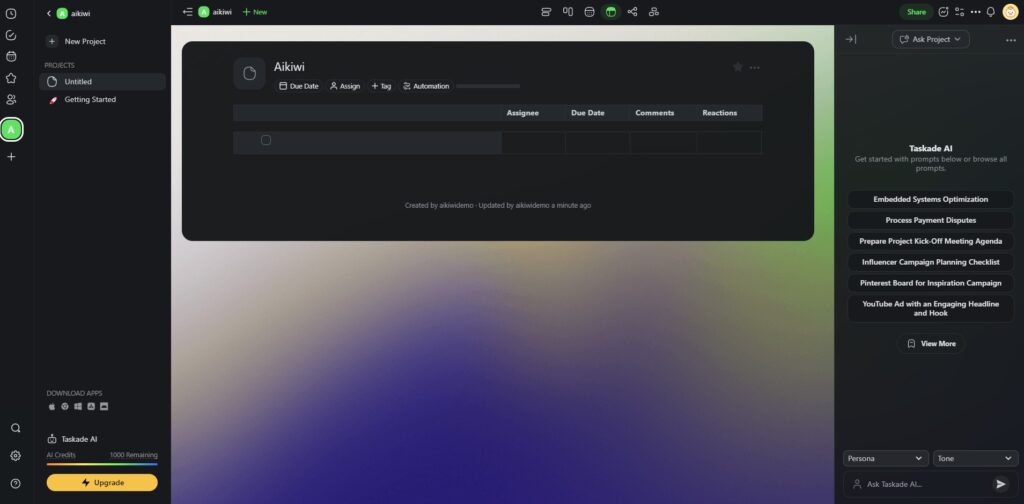Switch to Mind Map view icon
This screenshot has width=1024, height=504.
(x=632, y=12)
